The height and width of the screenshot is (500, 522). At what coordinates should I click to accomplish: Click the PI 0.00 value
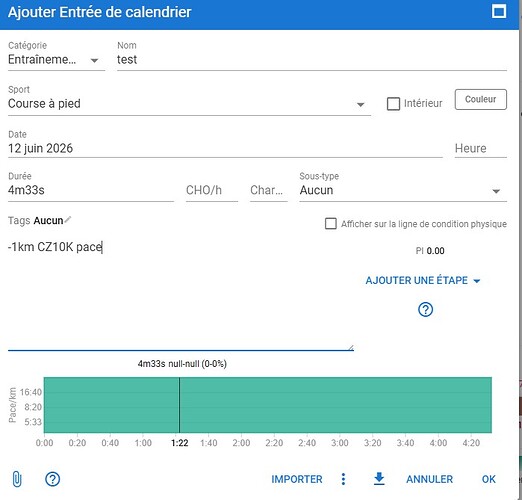430,251
